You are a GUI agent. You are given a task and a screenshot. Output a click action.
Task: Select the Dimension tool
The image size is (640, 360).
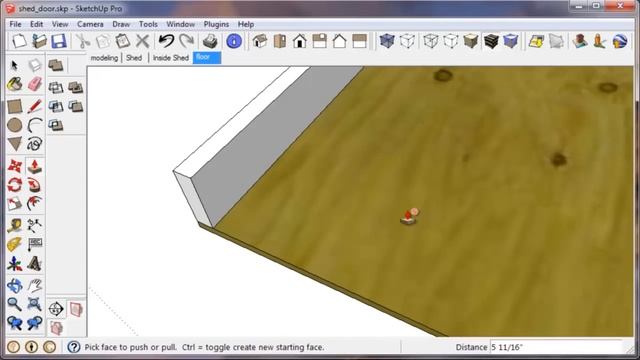point(35,225)
